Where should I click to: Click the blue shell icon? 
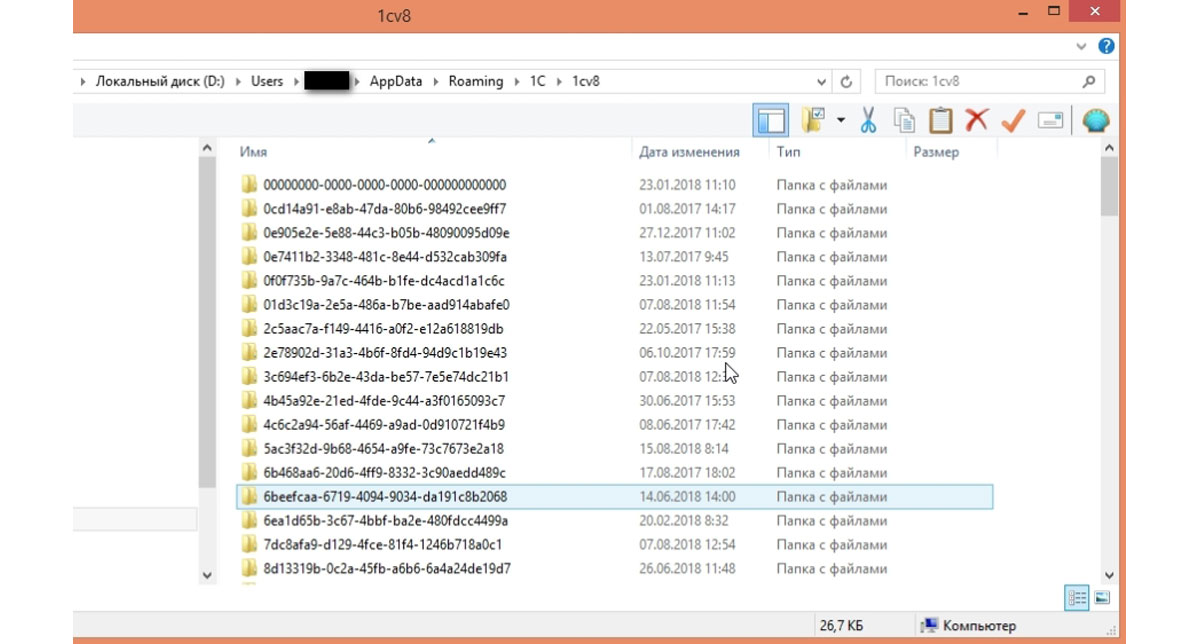point(1096,121)
